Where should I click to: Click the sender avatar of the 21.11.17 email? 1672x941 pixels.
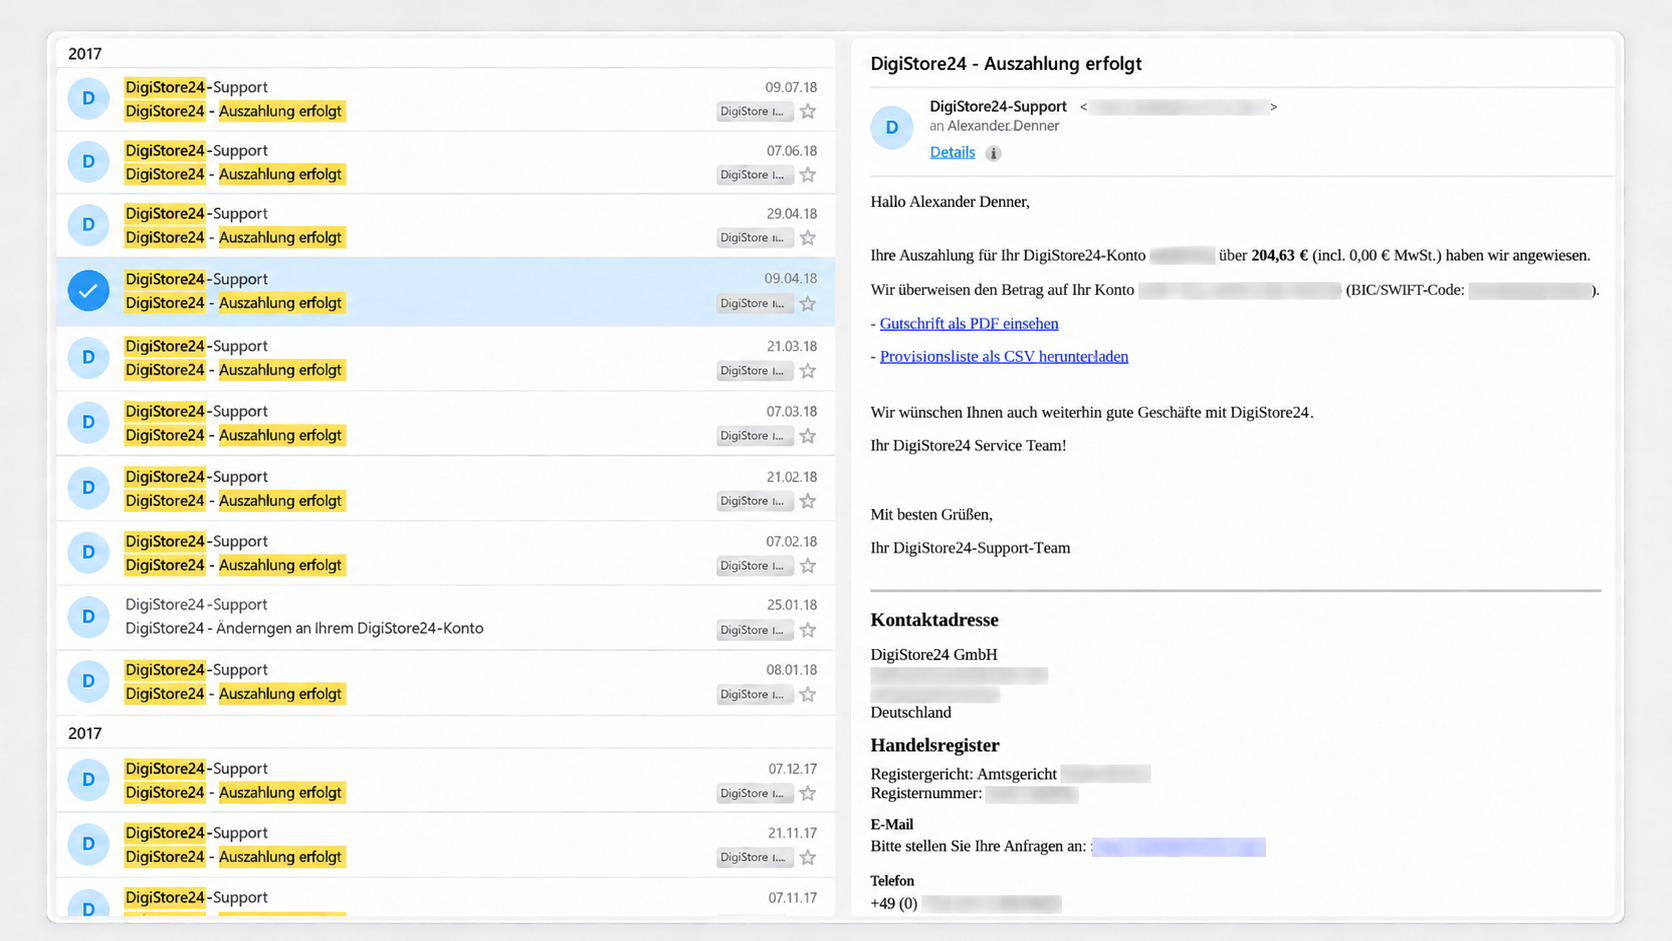click(x=89, y=844)
